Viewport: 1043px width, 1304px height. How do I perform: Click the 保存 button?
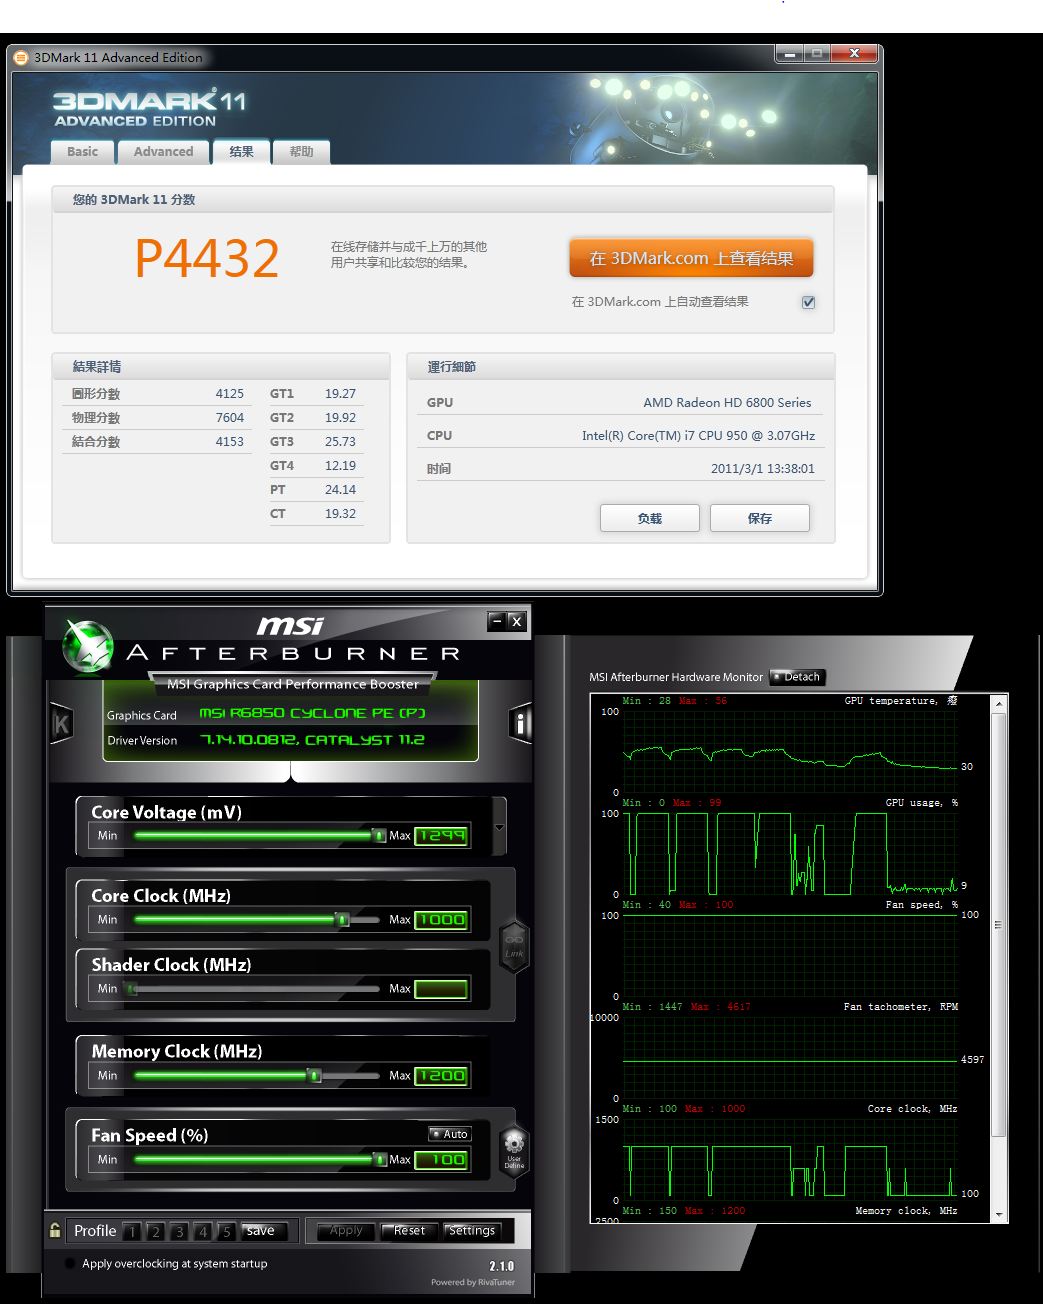point(760,518)
